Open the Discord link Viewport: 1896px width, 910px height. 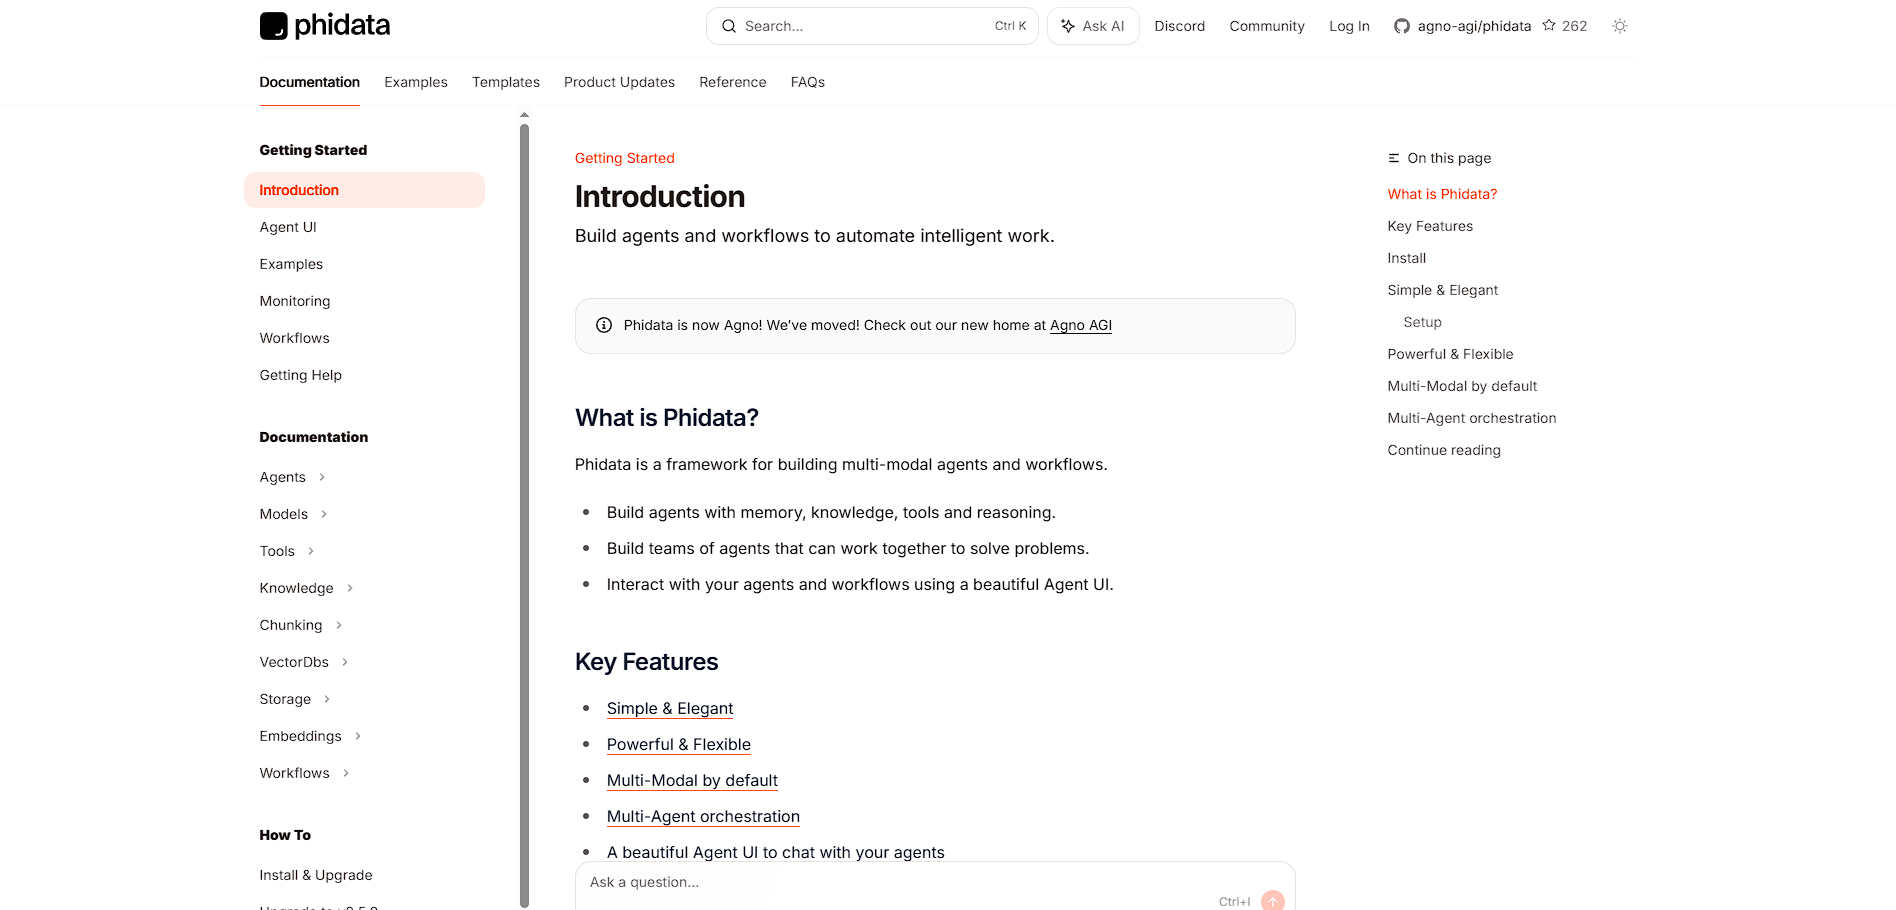click(x=1180, y=26)
